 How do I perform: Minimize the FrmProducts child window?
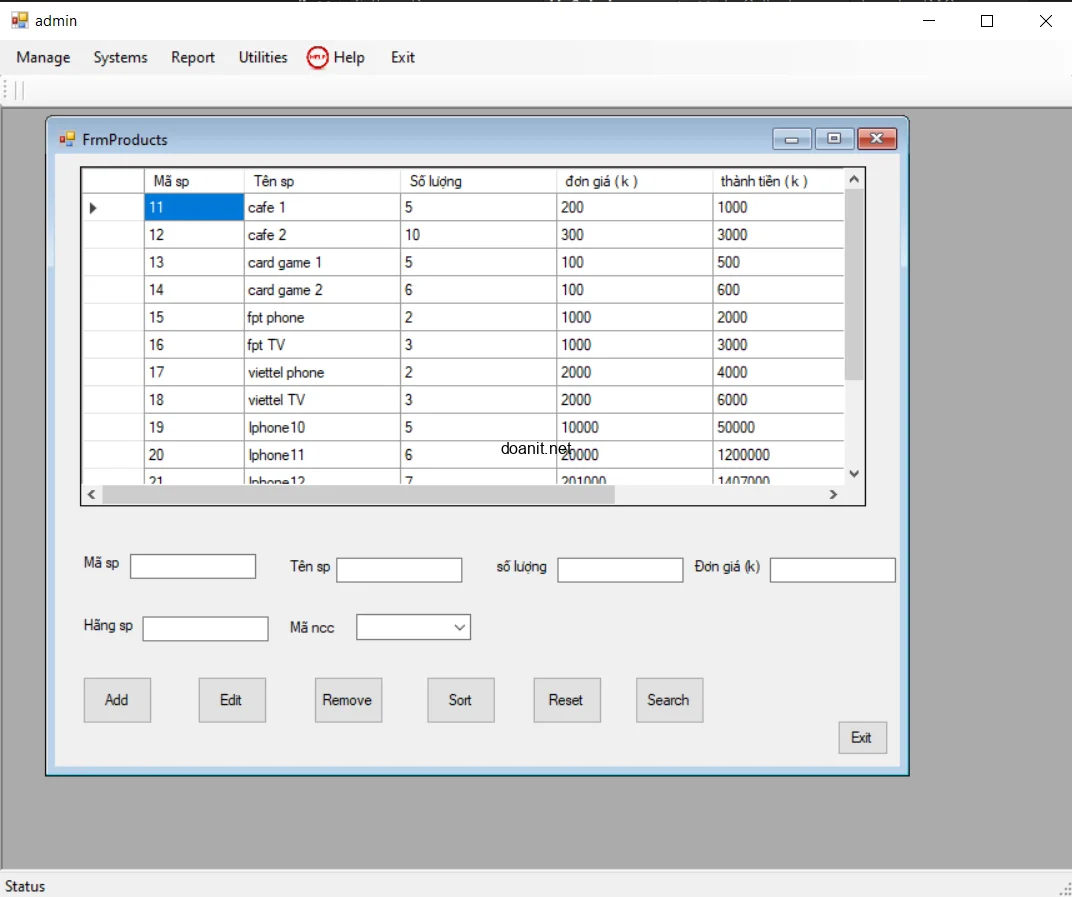coord(792,140)
